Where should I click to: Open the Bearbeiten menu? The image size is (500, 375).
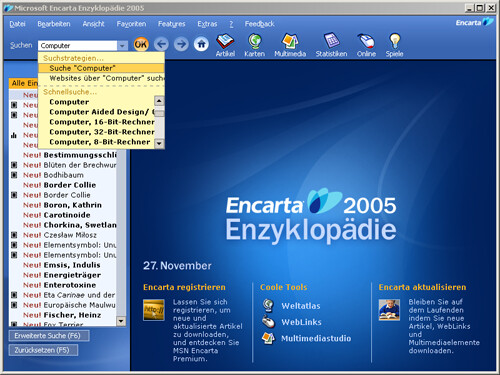tap(54, 24)
